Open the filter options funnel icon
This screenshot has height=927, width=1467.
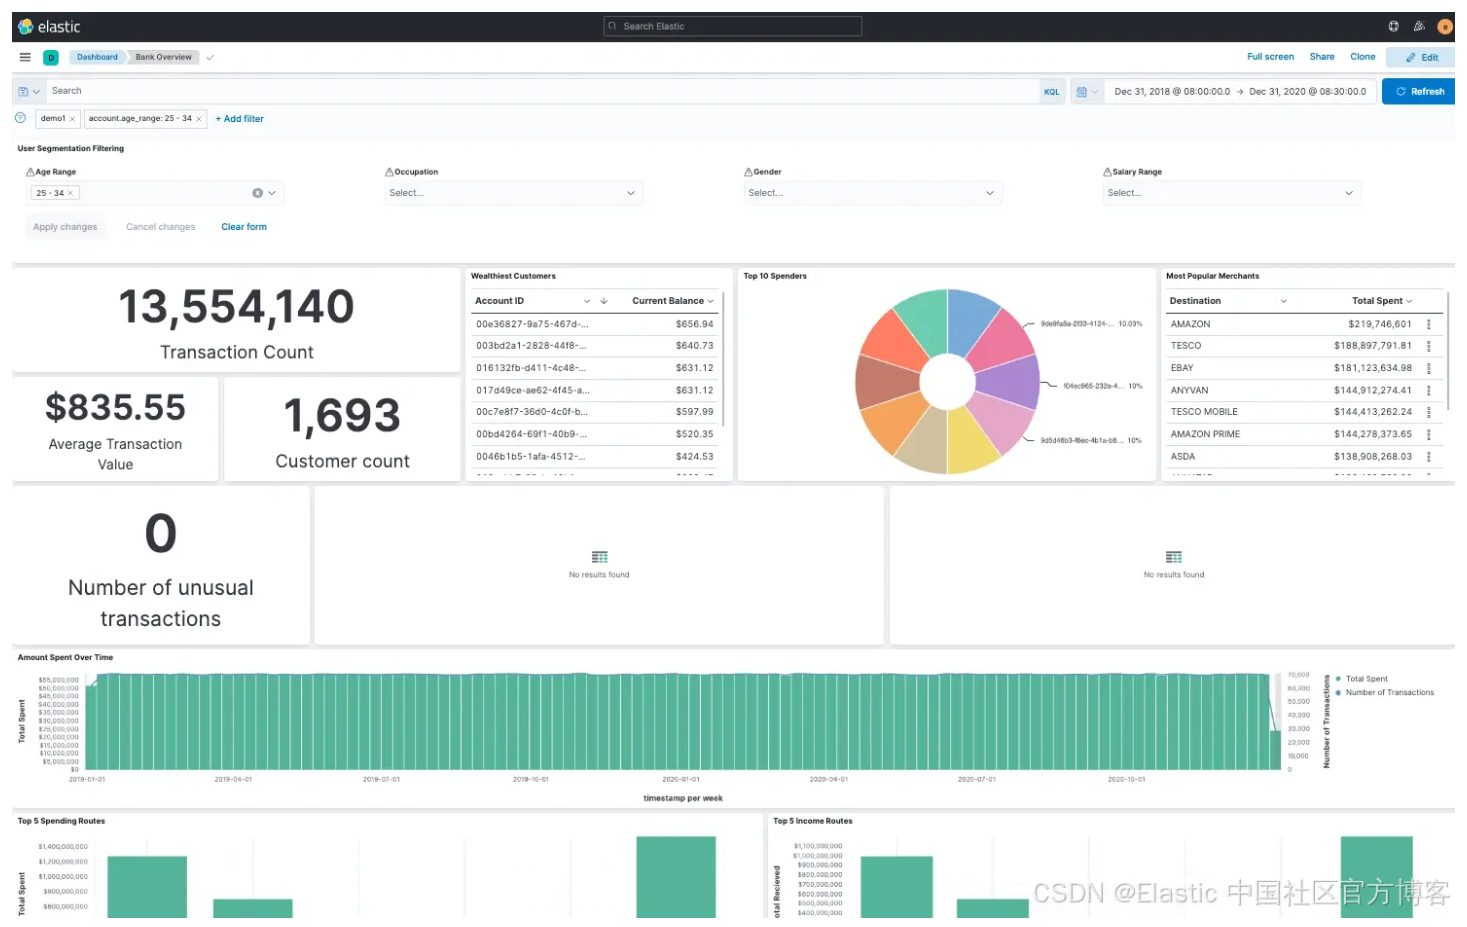point(20,118)
